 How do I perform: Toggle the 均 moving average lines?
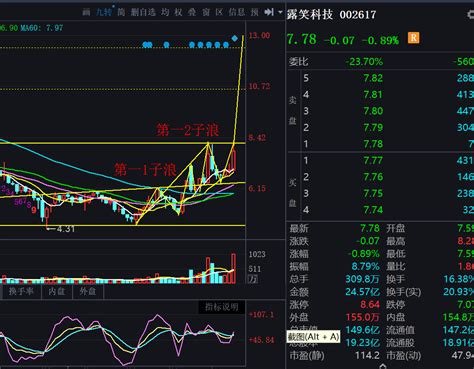(x=165, y=12)
